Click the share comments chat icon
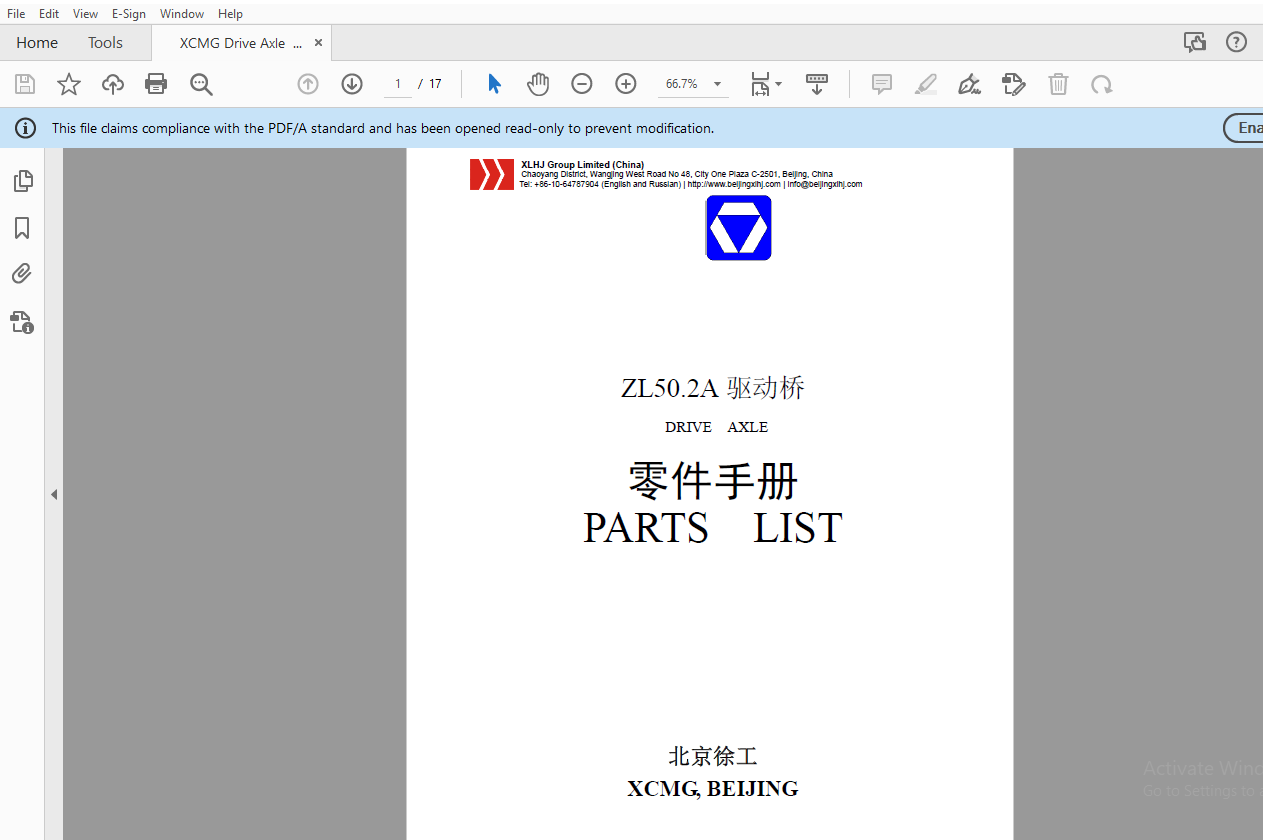 [1194, 42]
